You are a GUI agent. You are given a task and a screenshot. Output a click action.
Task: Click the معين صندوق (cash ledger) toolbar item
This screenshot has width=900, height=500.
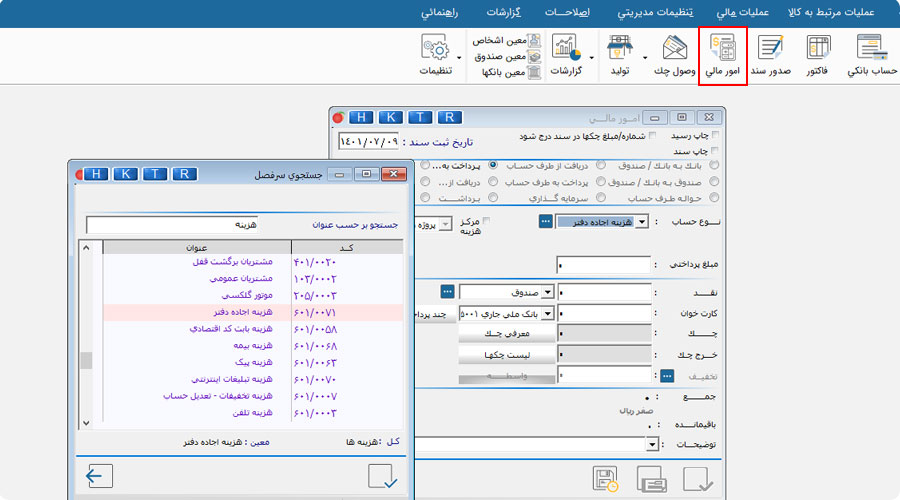point(507,56)
